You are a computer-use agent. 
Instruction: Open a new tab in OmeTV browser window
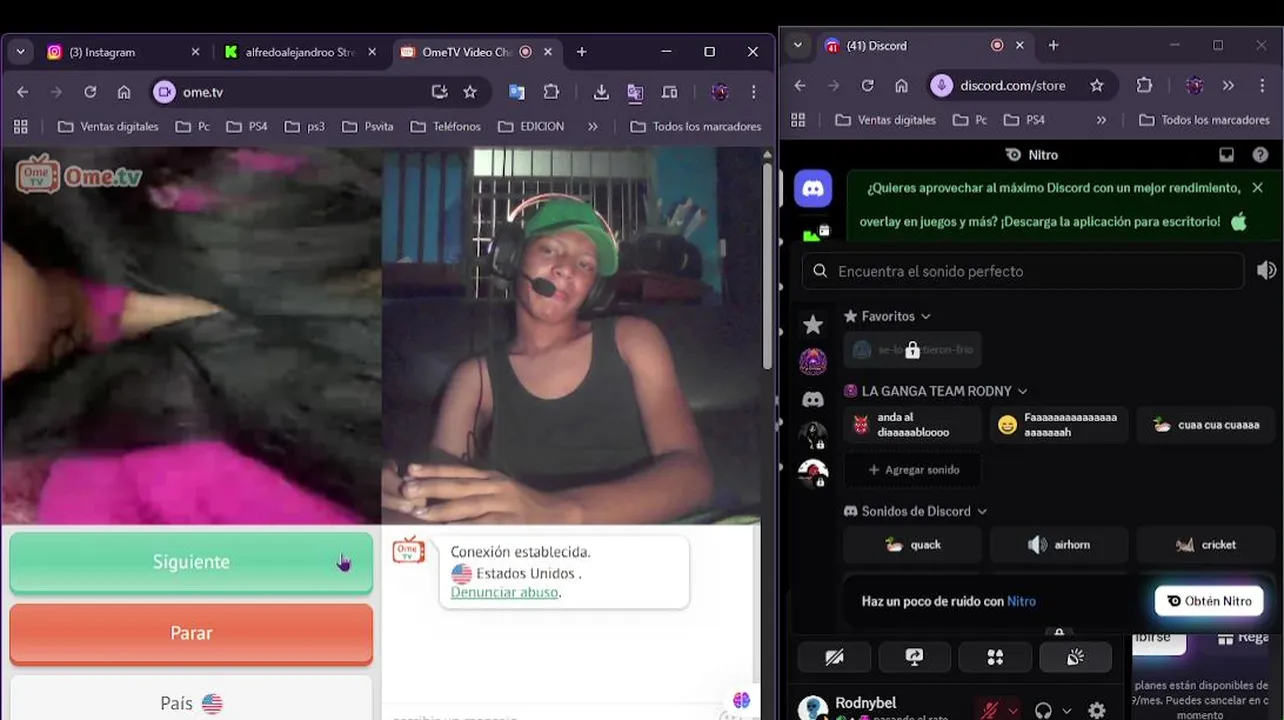(581, 52)
